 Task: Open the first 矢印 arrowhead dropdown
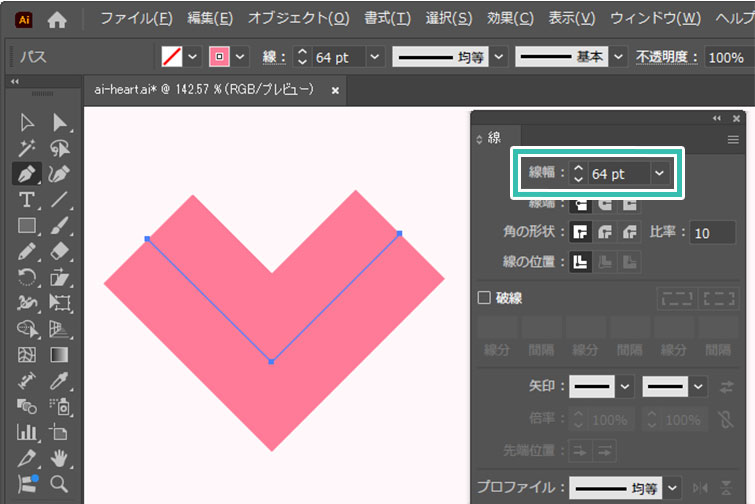point(625,385)
